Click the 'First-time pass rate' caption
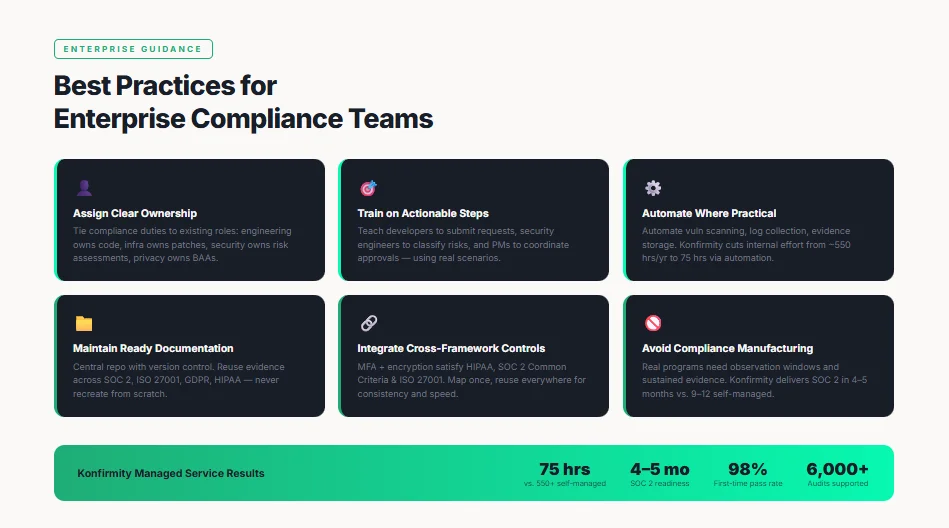This screenshot has width=949, height=528. point(747,483)
